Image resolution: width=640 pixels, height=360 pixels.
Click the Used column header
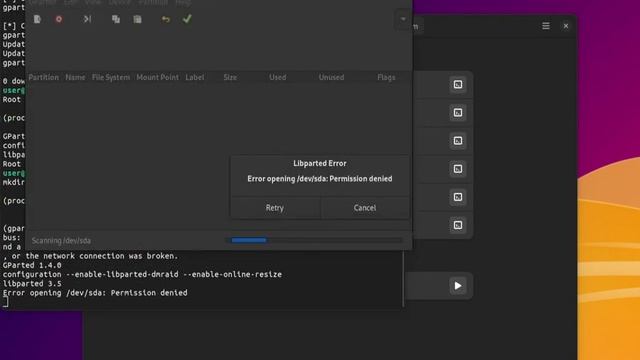click(x=278, y=77)
